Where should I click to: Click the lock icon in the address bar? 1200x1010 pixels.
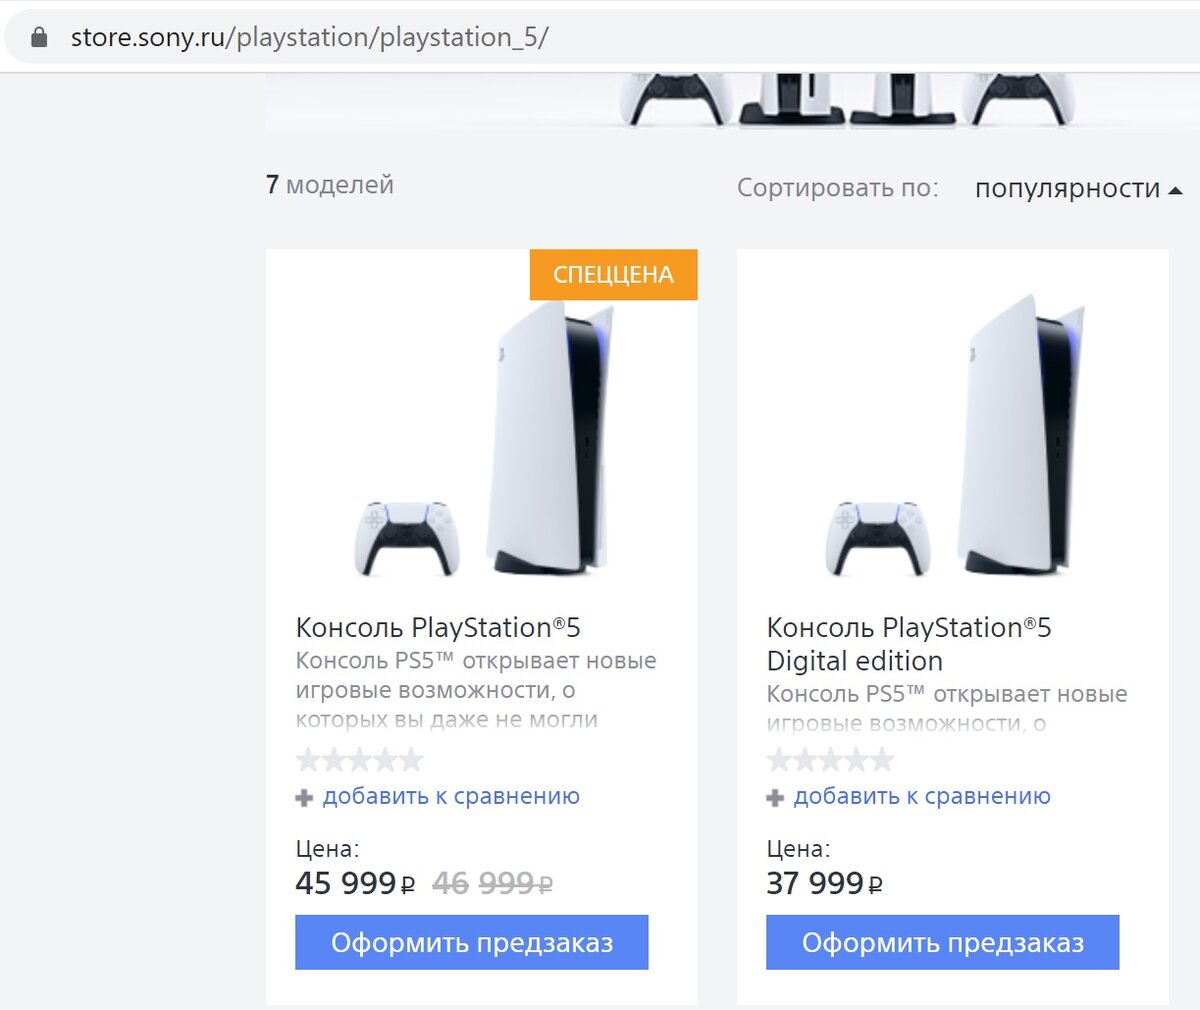[39, 38]
